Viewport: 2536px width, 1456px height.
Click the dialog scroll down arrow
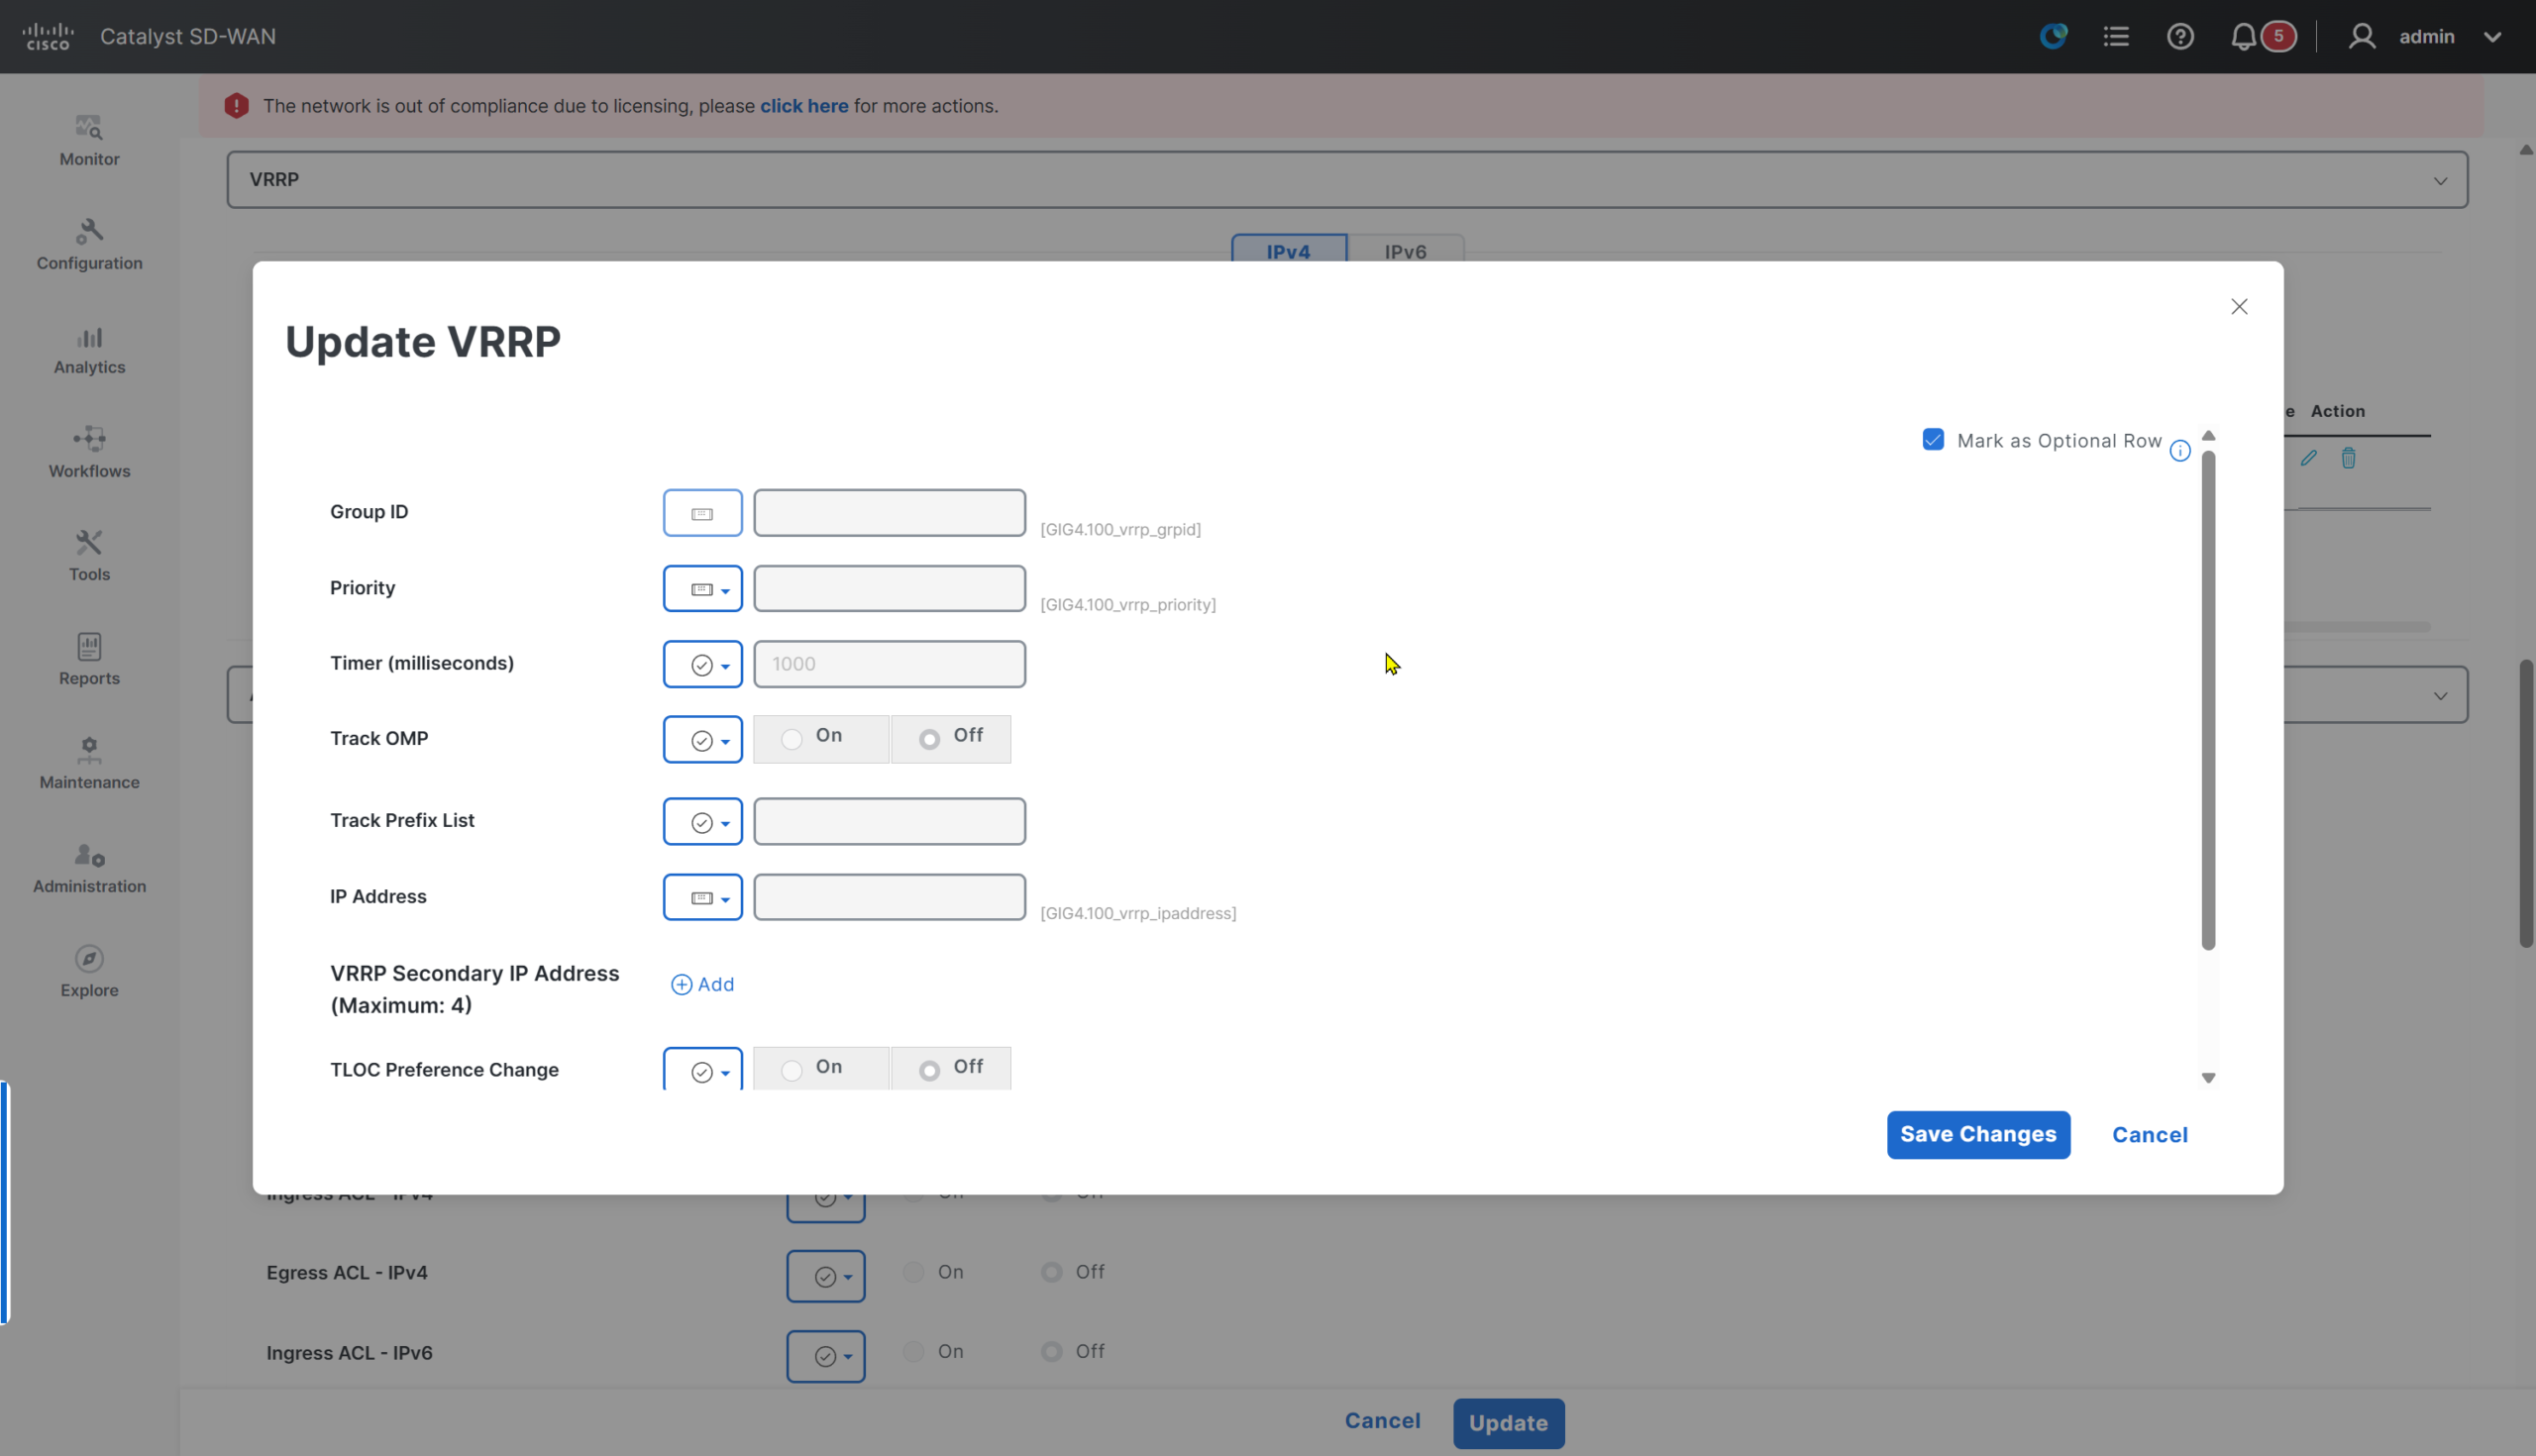pos(2208,1078)
